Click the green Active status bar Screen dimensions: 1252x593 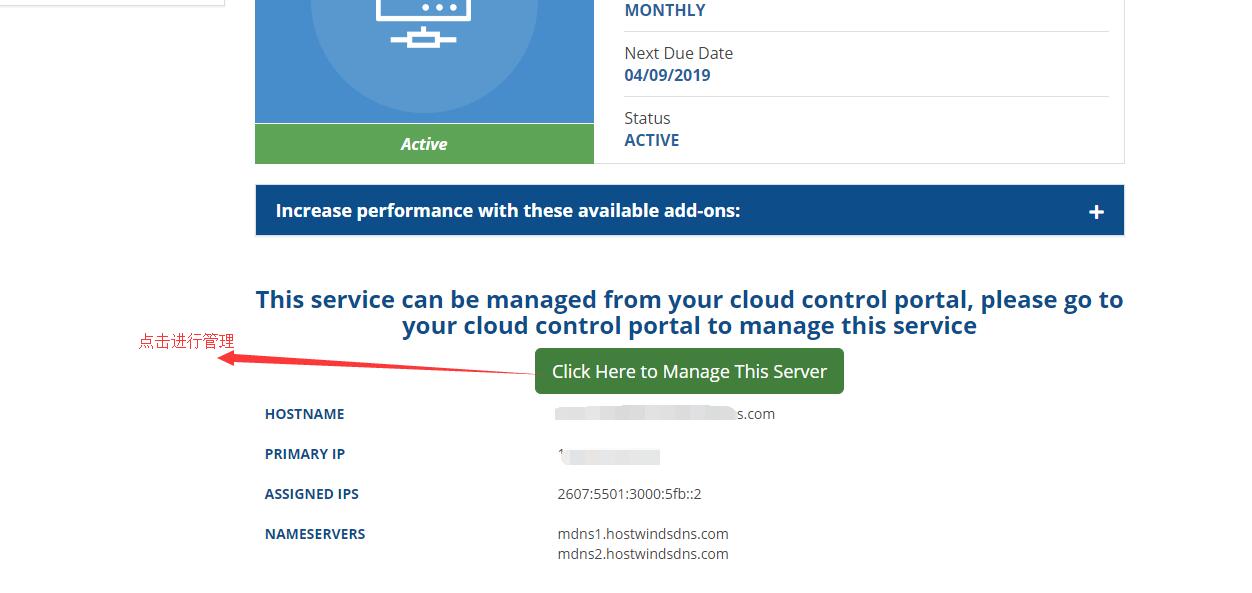coord(424,144)
